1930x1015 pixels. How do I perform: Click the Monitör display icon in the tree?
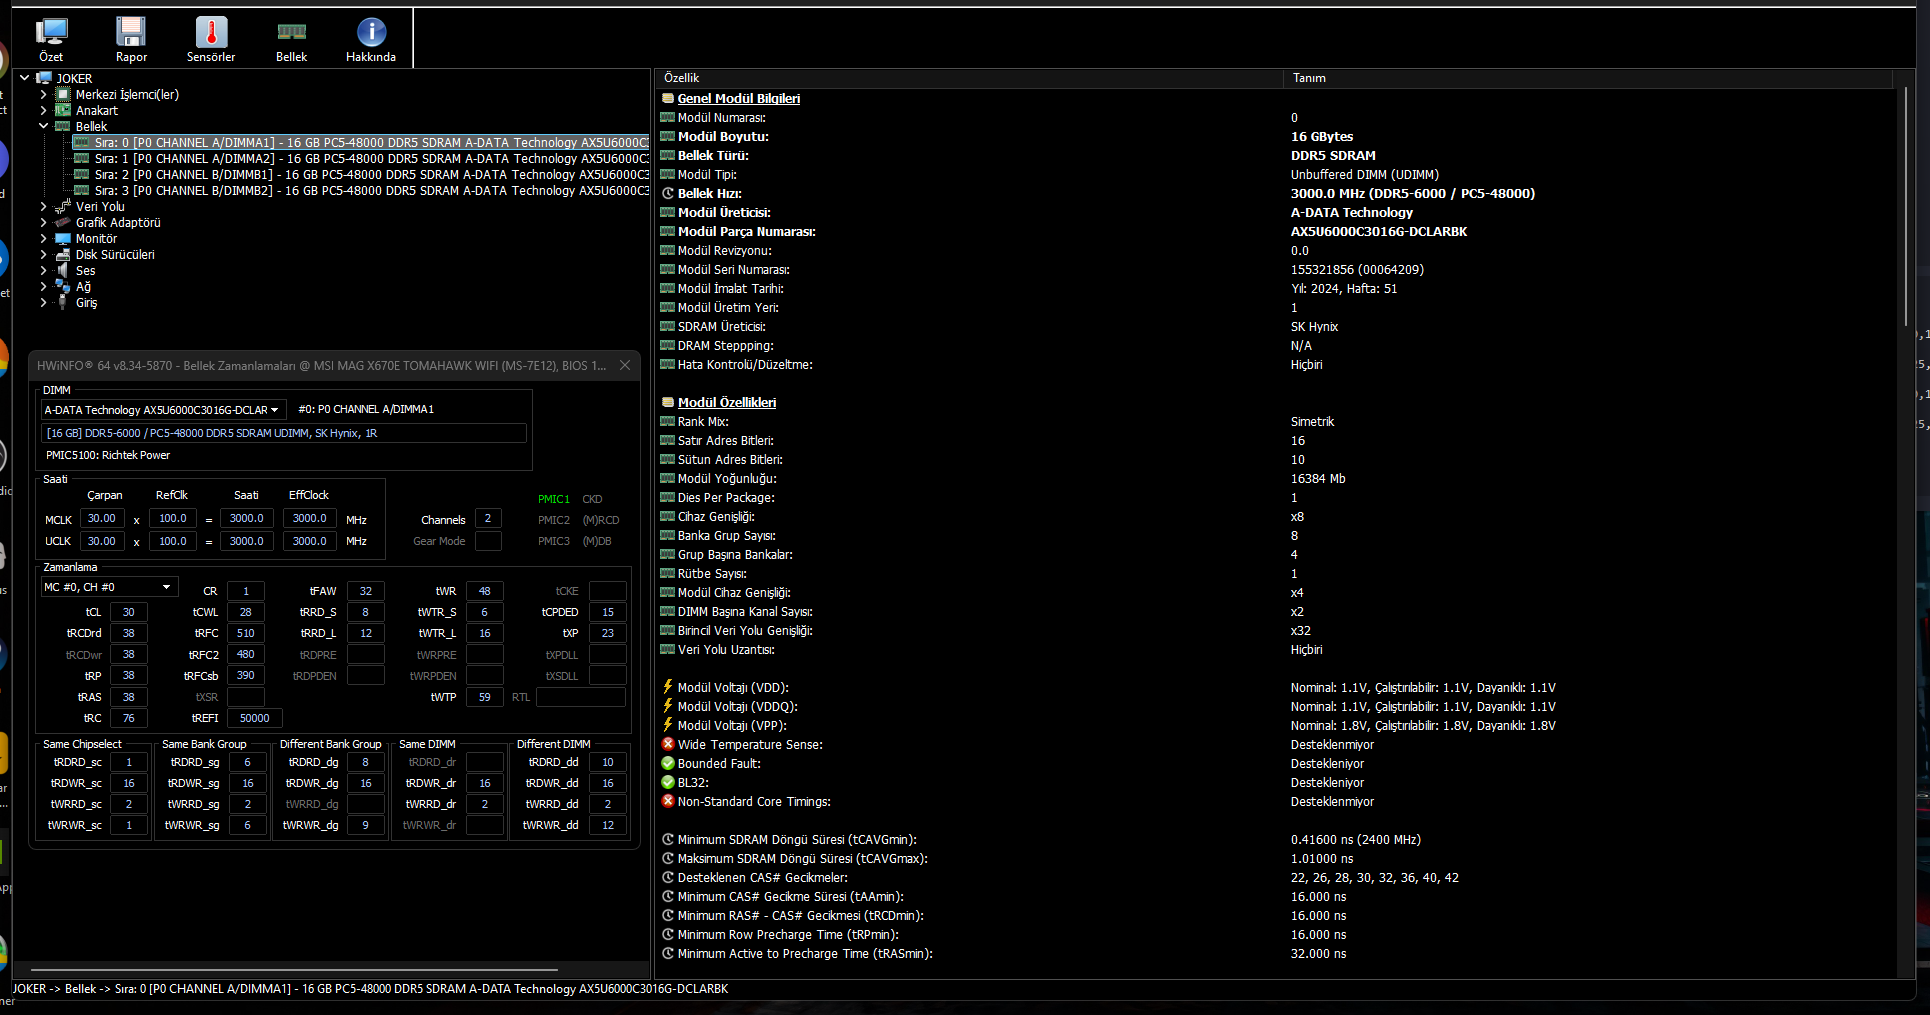[x=63, y=238]
